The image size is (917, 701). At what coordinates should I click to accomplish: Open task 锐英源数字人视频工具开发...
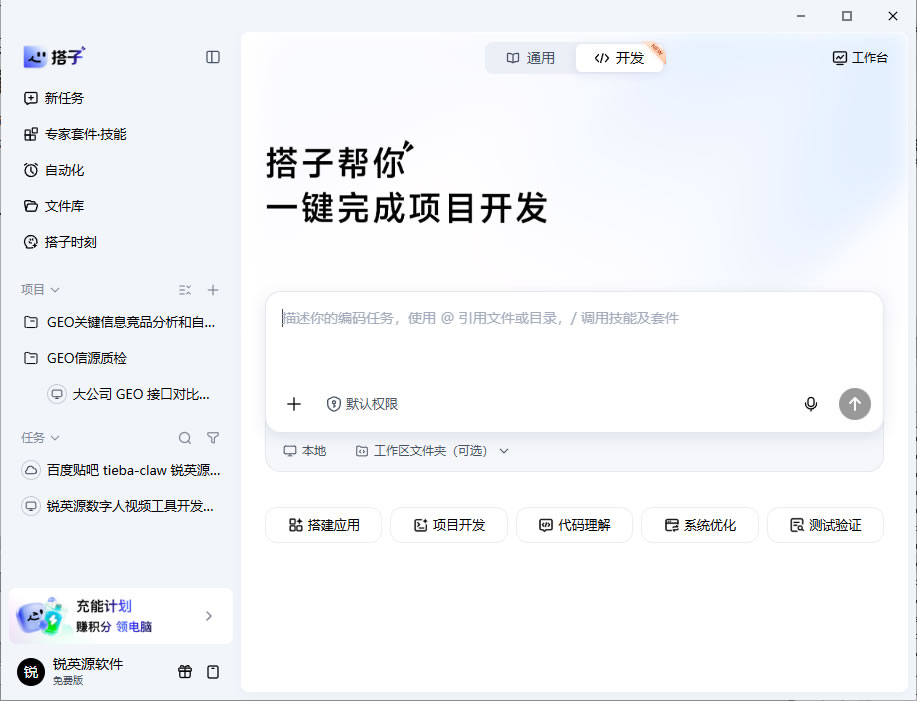(x=120, y=506)
